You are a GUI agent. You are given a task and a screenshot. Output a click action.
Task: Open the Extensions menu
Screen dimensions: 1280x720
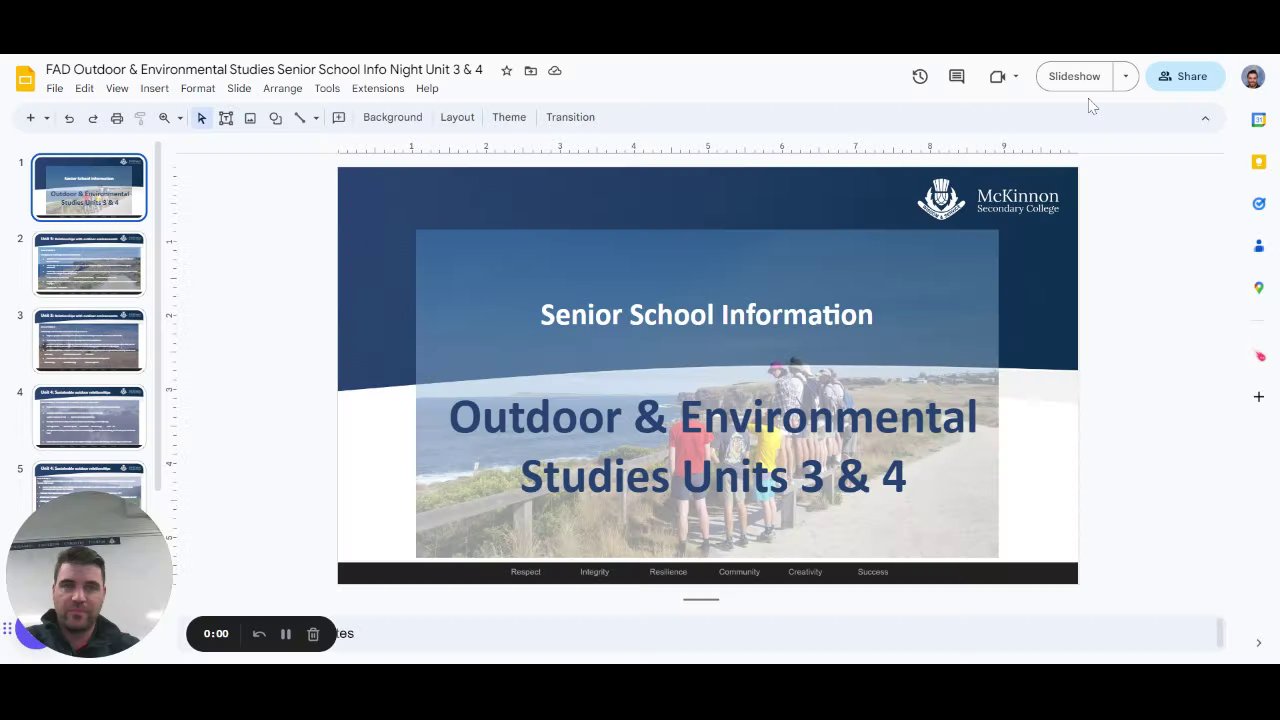(x=378, y=89)
